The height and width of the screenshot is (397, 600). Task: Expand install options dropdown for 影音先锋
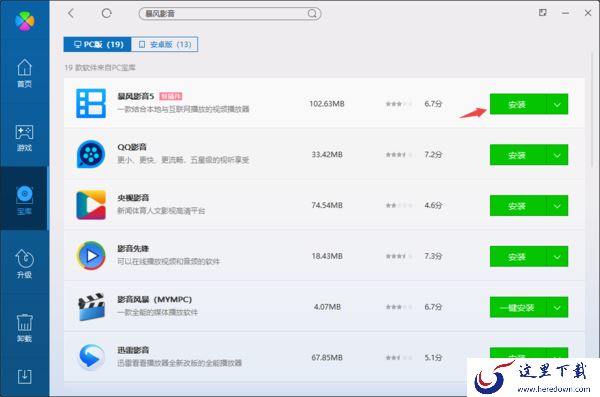[557, 256]
